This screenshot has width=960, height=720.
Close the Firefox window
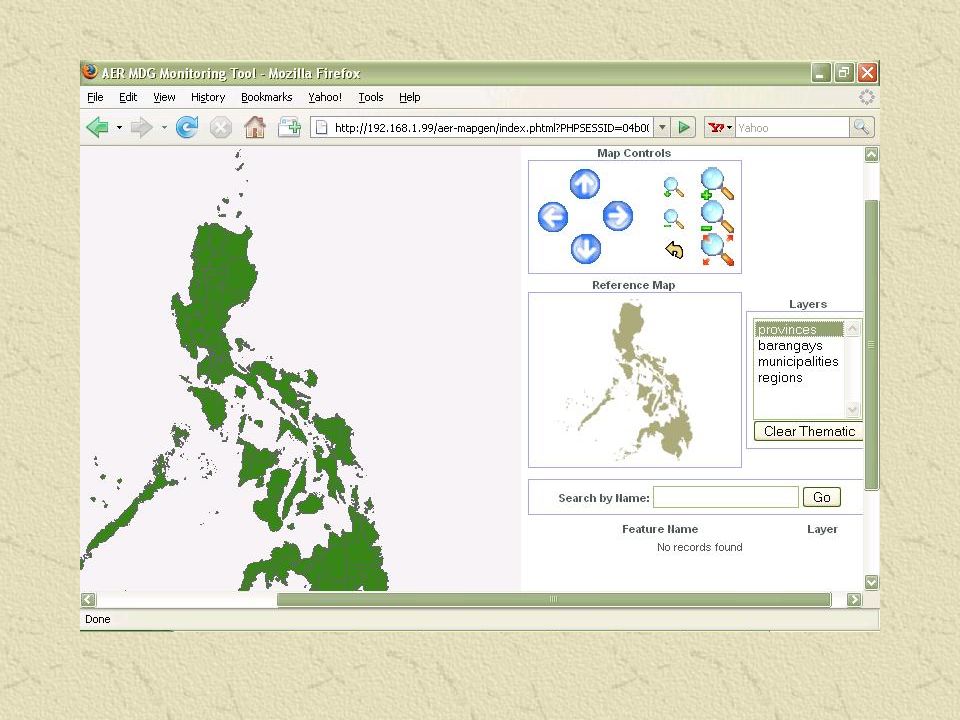point(868,73)
